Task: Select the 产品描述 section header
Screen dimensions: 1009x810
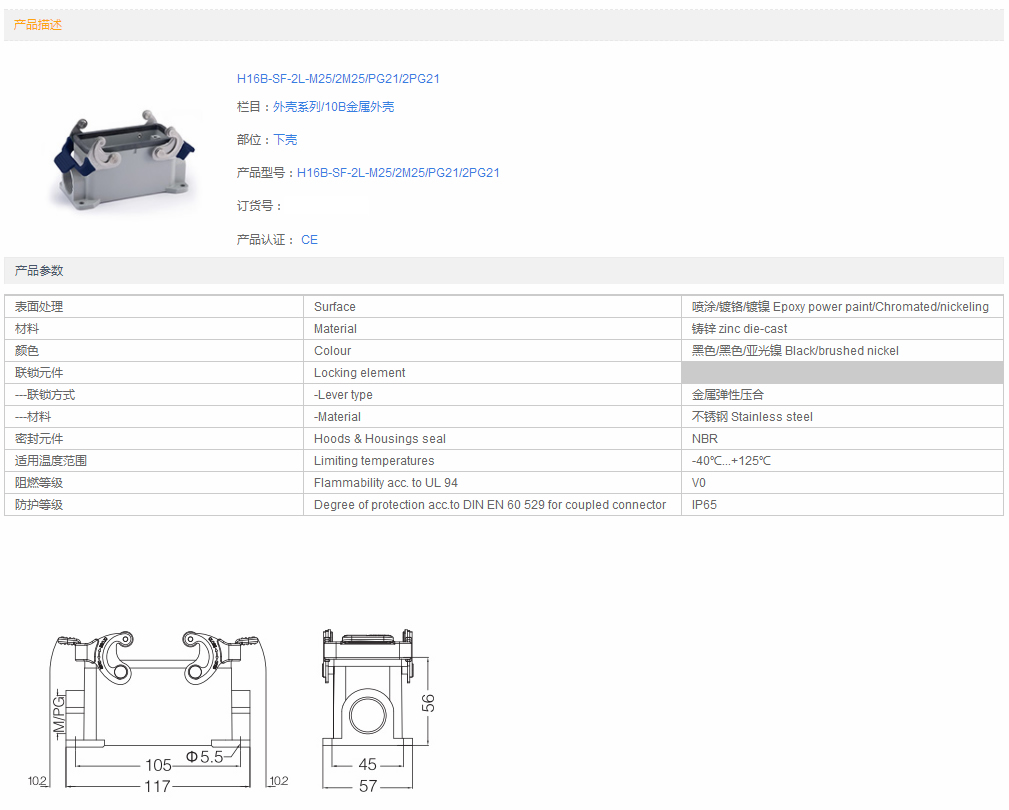Action: tap(38, 25)
